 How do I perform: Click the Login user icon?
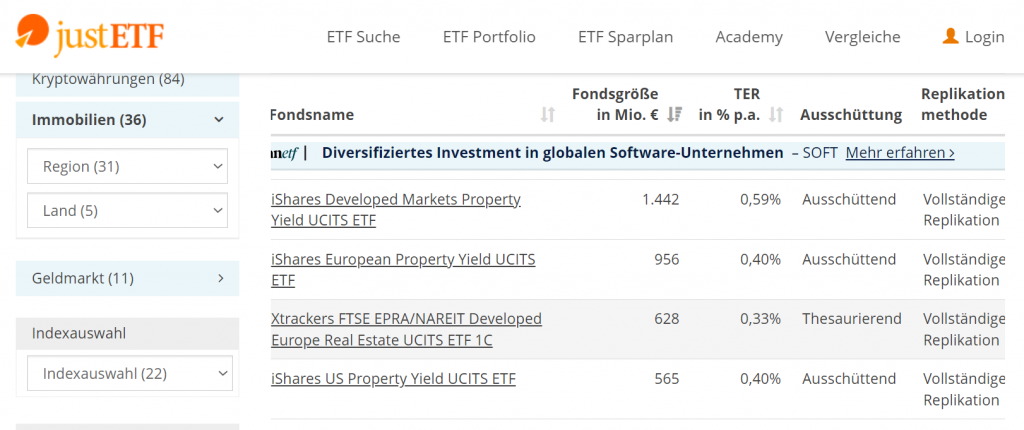tap(950, 37)
